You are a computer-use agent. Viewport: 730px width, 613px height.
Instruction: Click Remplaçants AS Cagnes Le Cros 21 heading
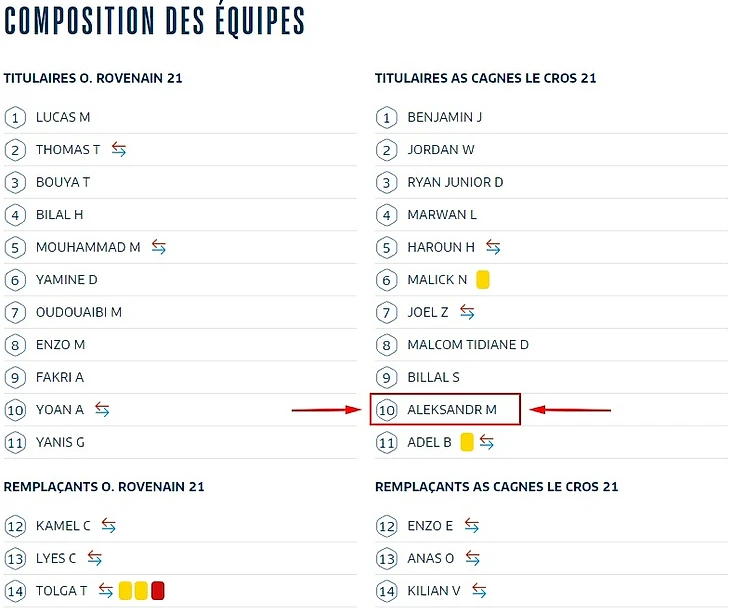[x=496, y=487]
